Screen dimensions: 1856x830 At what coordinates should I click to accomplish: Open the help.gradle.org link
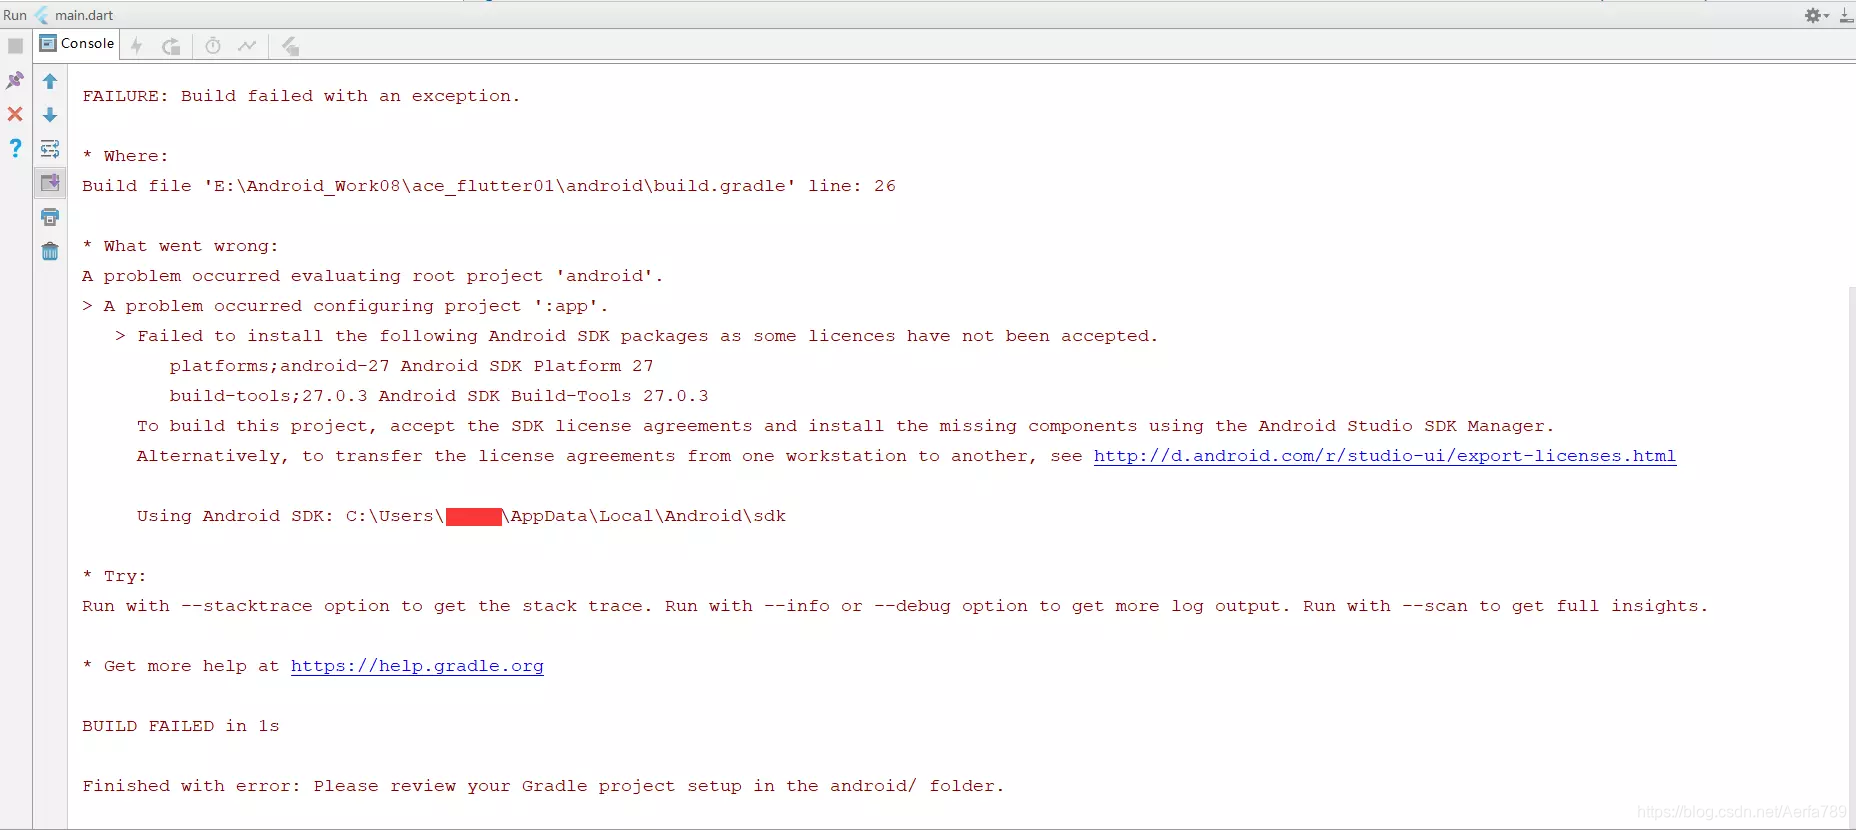pos(417,666)
